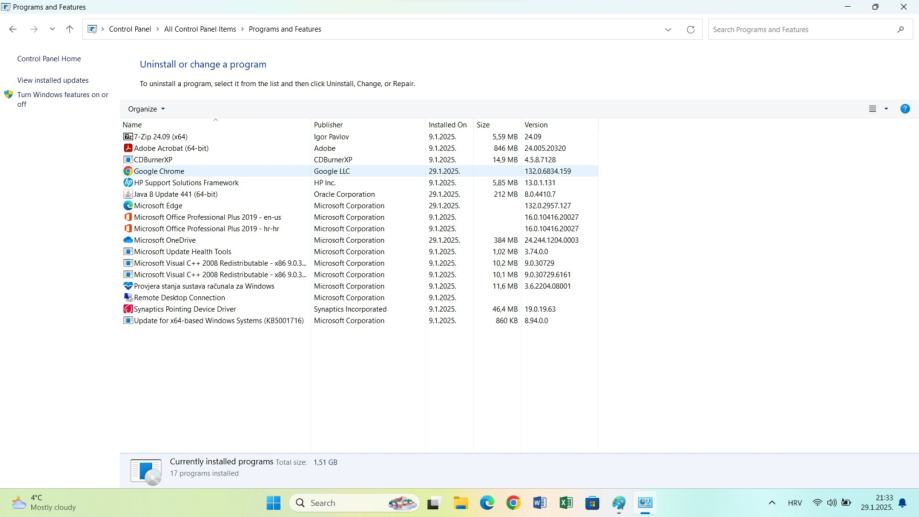Image resolution: width=919 pixels, height=517 pixels.
Task: Open the Organize dropdown menu
Action: tap(146, 109)
